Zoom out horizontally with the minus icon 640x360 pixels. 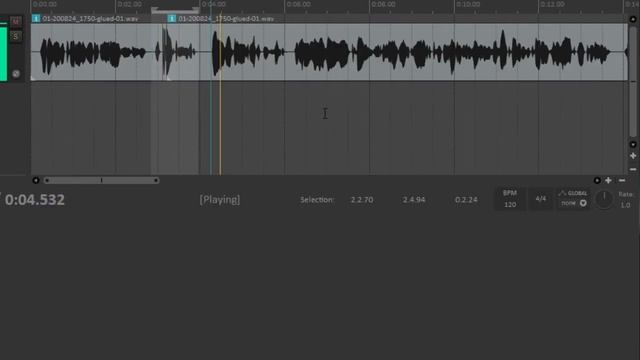point(622,180)
